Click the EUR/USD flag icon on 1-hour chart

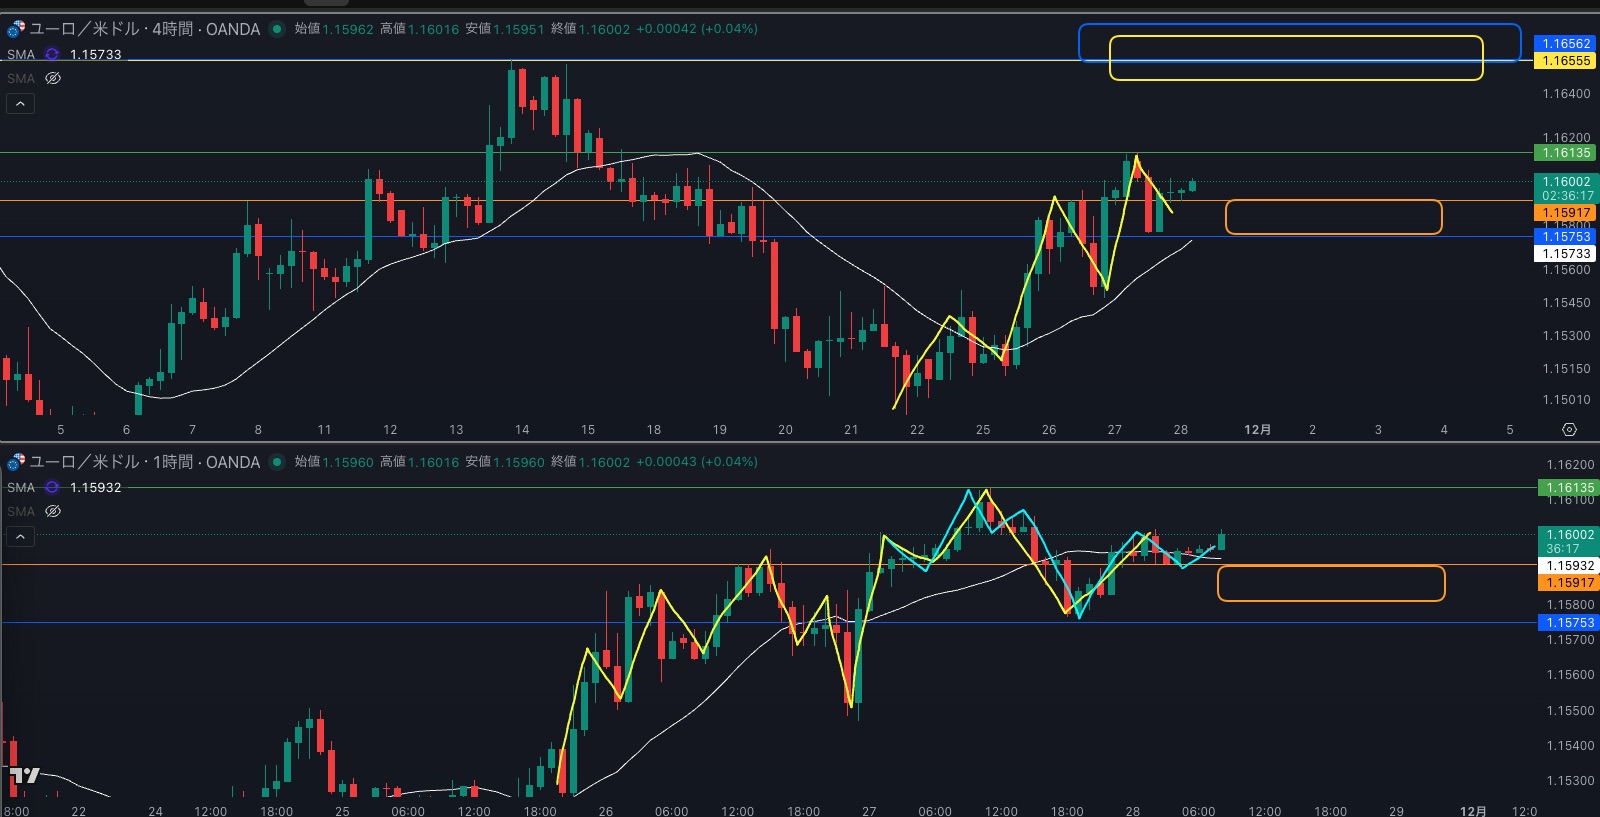click(16, 462)
